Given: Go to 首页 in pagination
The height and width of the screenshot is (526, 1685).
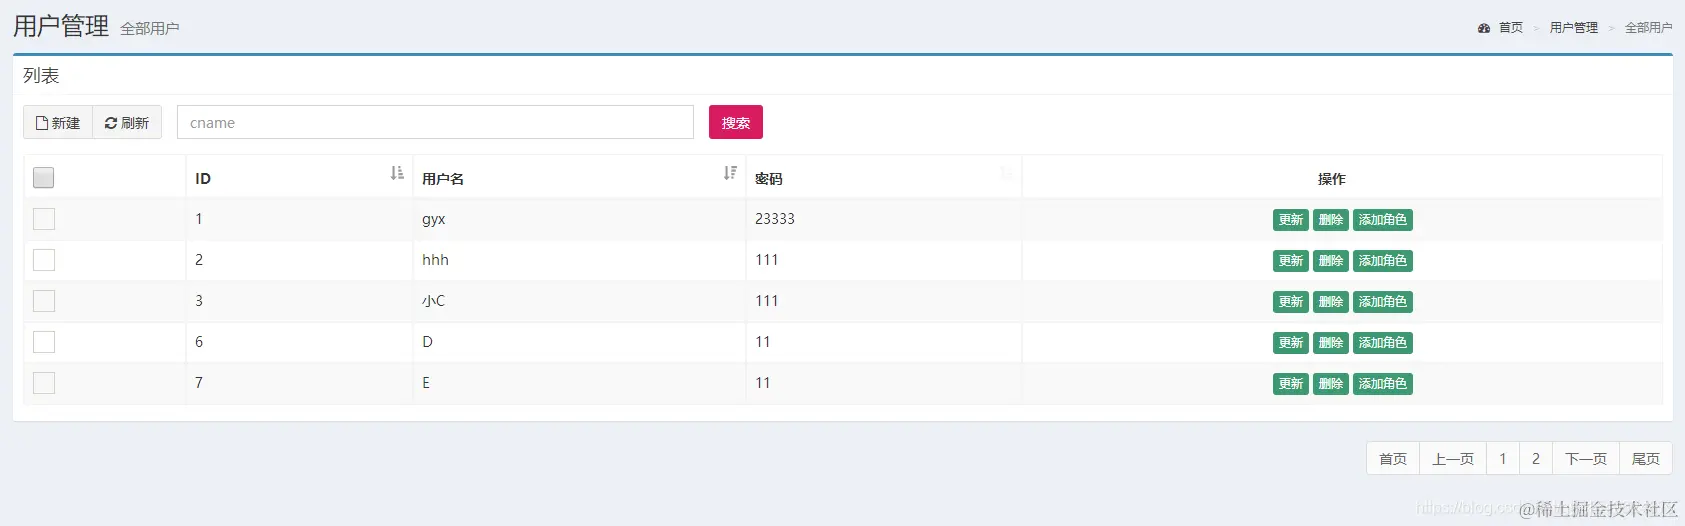Looking at the screenshot, I should [x=1393, y=459].
